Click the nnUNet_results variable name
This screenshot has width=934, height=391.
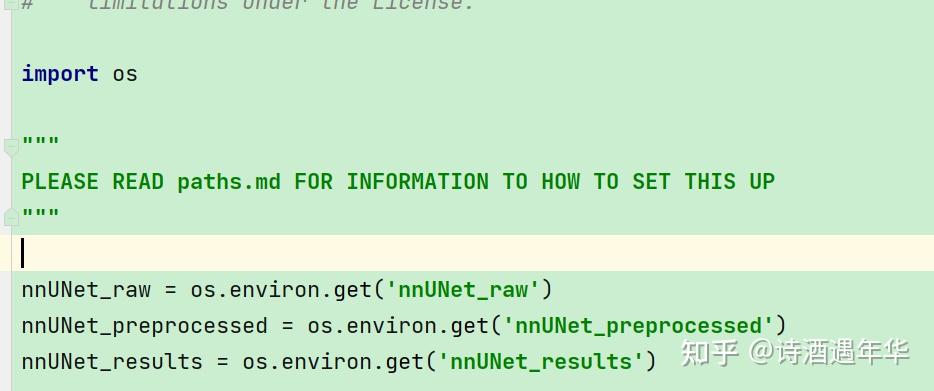click(x=112, y=362)
